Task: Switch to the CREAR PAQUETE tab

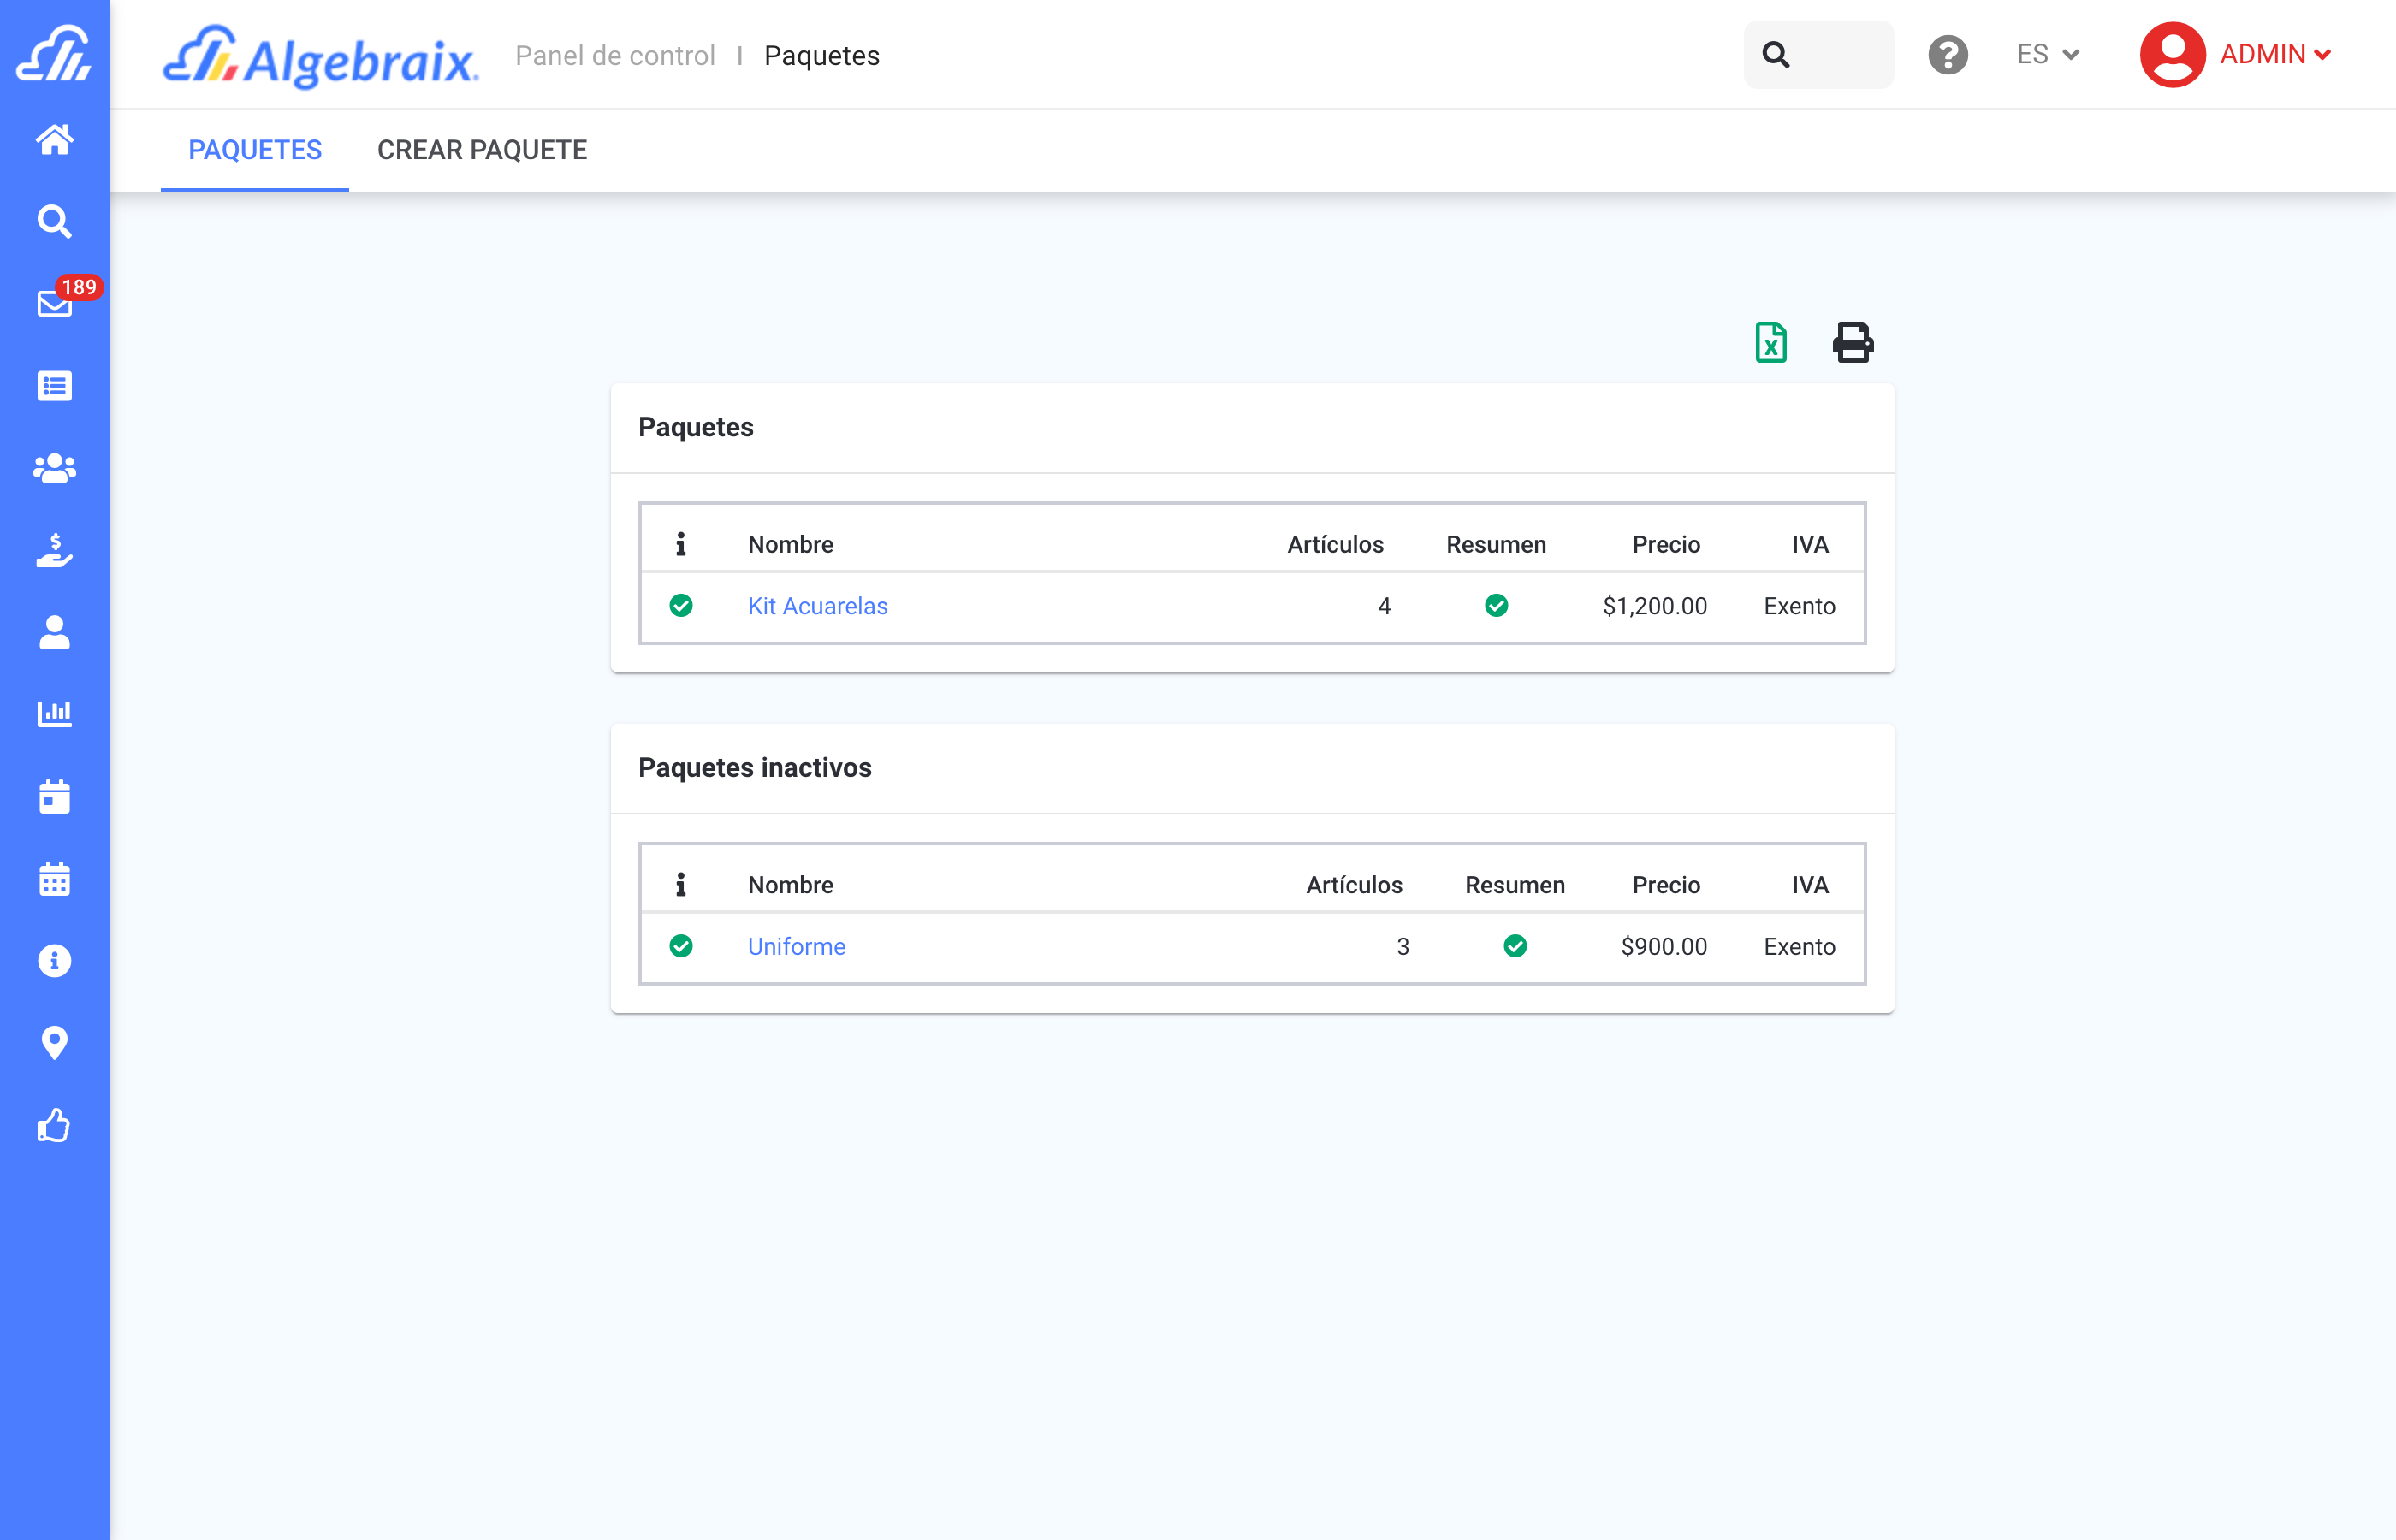Action: click(482, 150)
